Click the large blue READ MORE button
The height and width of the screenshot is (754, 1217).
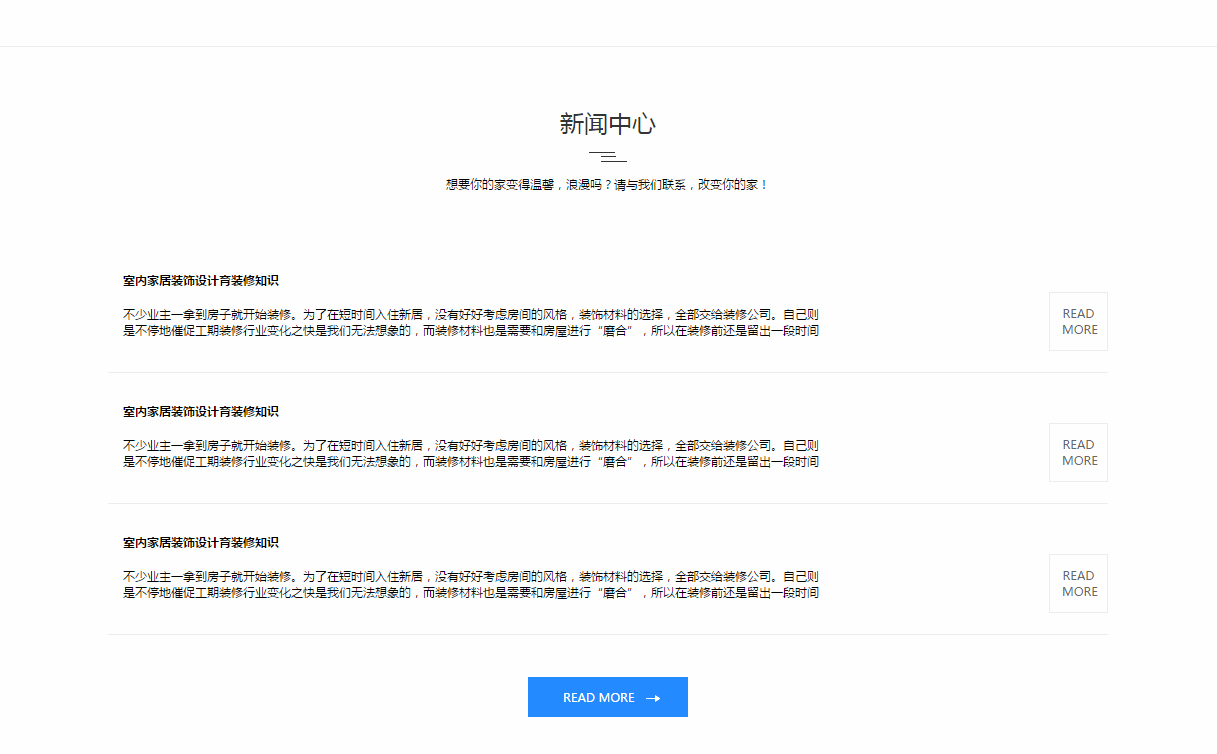click(607, 697)
